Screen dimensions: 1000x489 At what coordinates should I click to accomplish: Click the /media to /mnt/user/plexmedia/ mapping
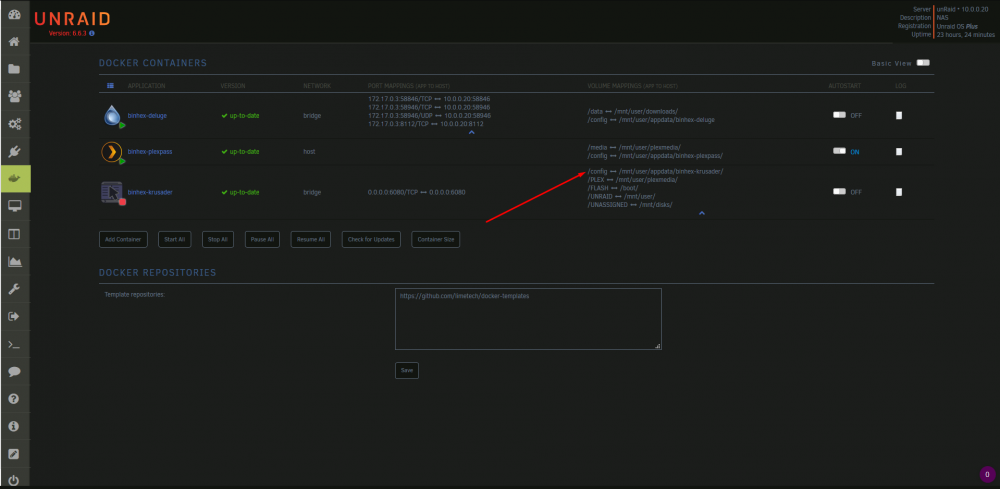click(635, 147)
